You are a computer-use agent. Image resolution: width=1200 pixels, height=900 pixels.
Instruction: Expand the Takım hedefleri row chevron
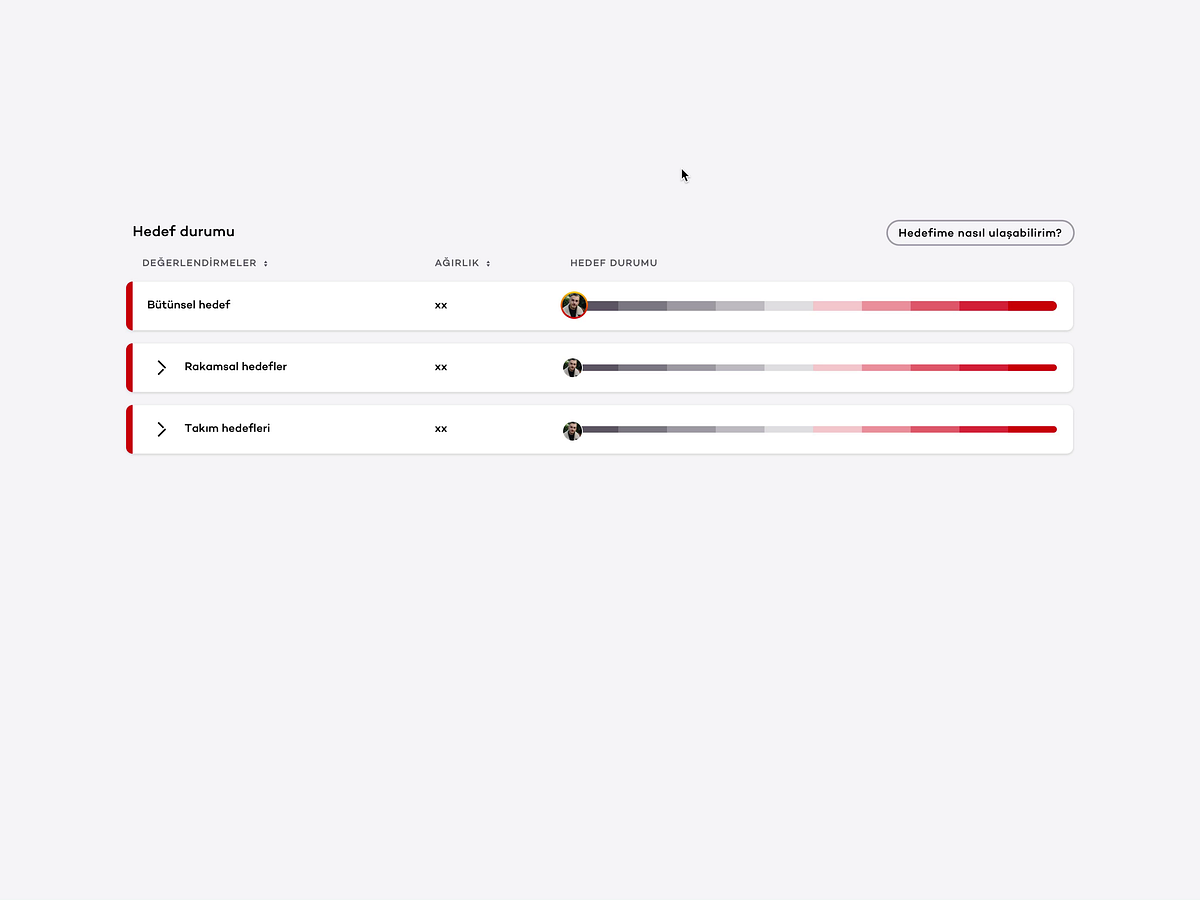[162, 429]
